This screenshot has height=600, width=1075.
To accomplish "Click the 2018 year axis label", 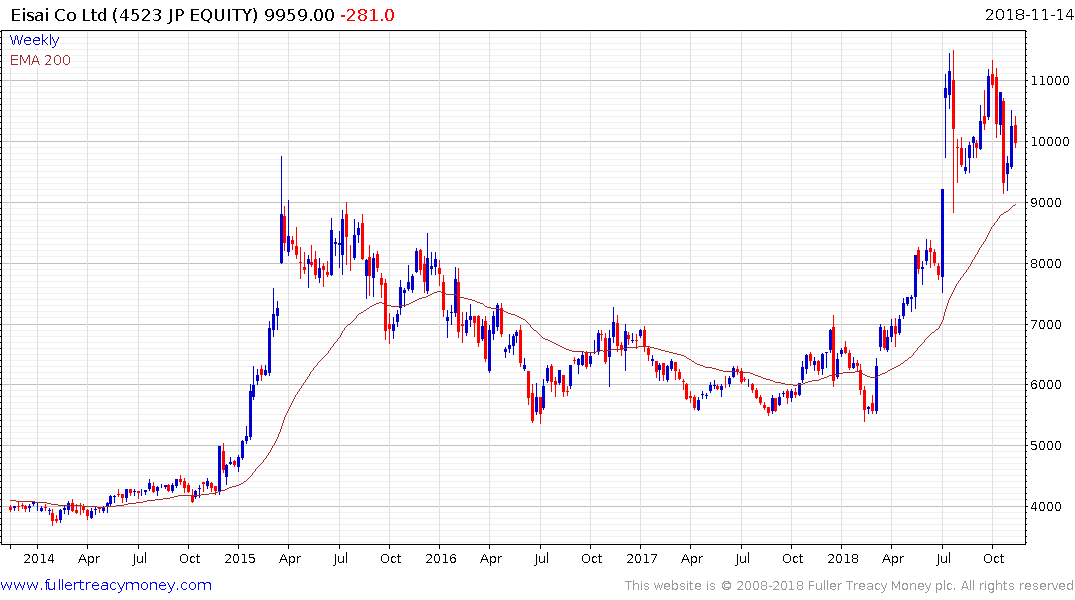I will (843, 558).
